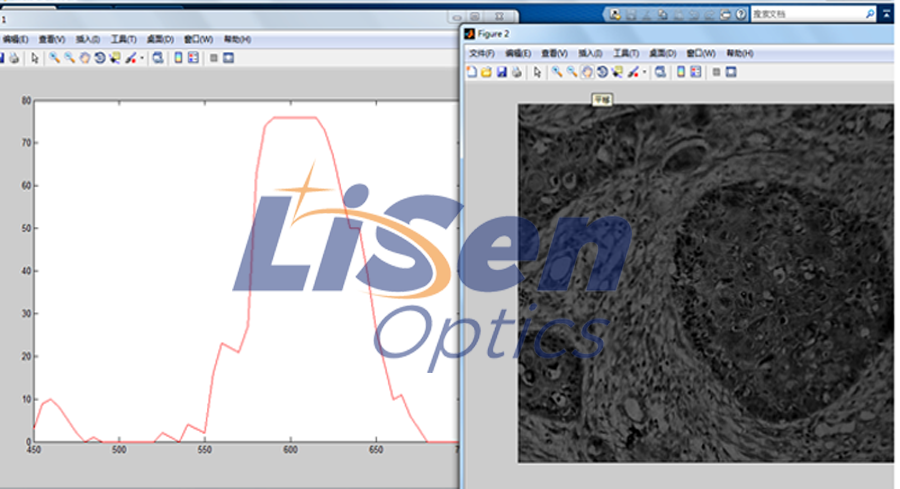Select Pan hand tool in Figure 1
The width and height of the screenshot is (900, 489).
[x=84, y=58]
